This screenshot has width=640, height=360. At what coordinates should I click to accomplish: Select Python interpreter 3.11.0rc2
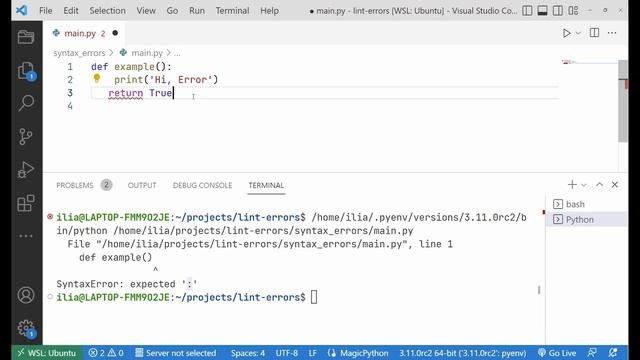point(462,353)
